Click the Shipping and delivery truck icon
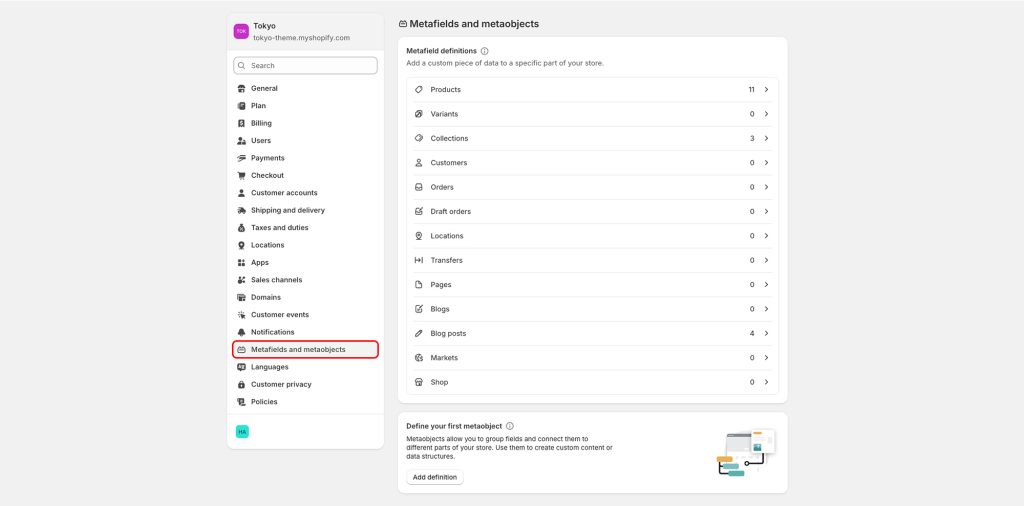 241,210
